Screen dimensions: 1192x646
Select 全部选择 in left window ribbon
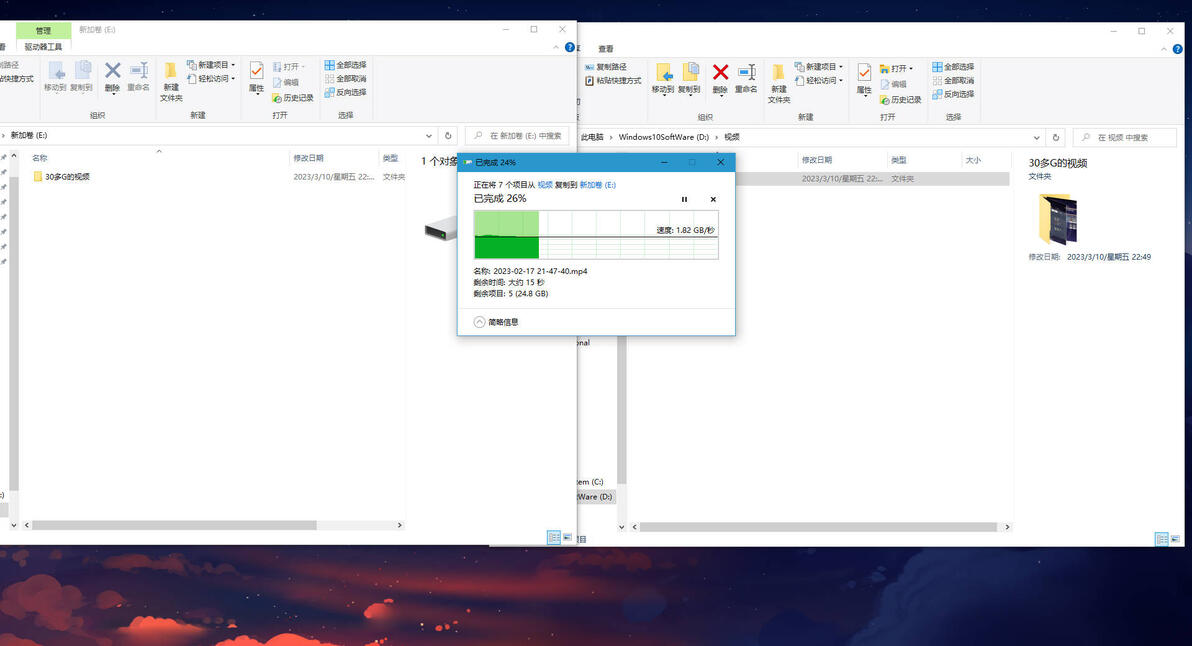click(x=345, y=65)
